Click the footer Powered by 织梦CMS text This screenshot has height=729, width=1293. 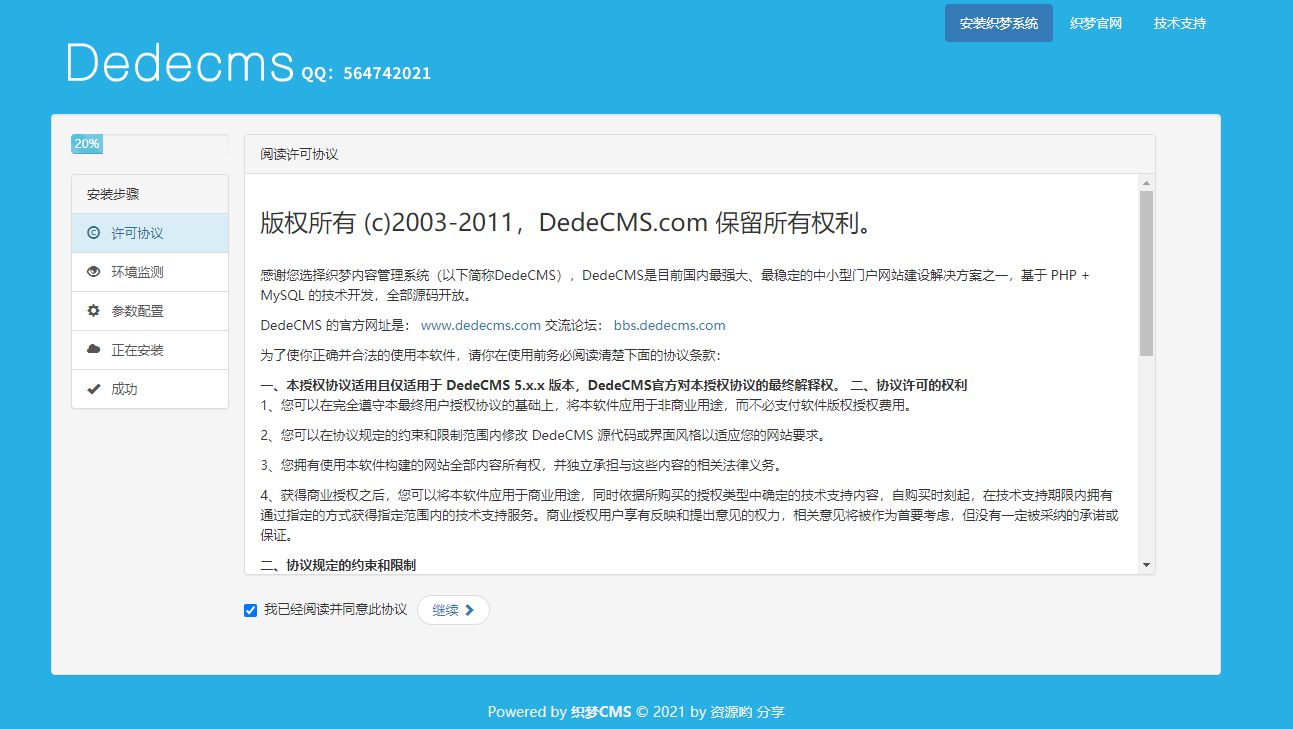560,712
